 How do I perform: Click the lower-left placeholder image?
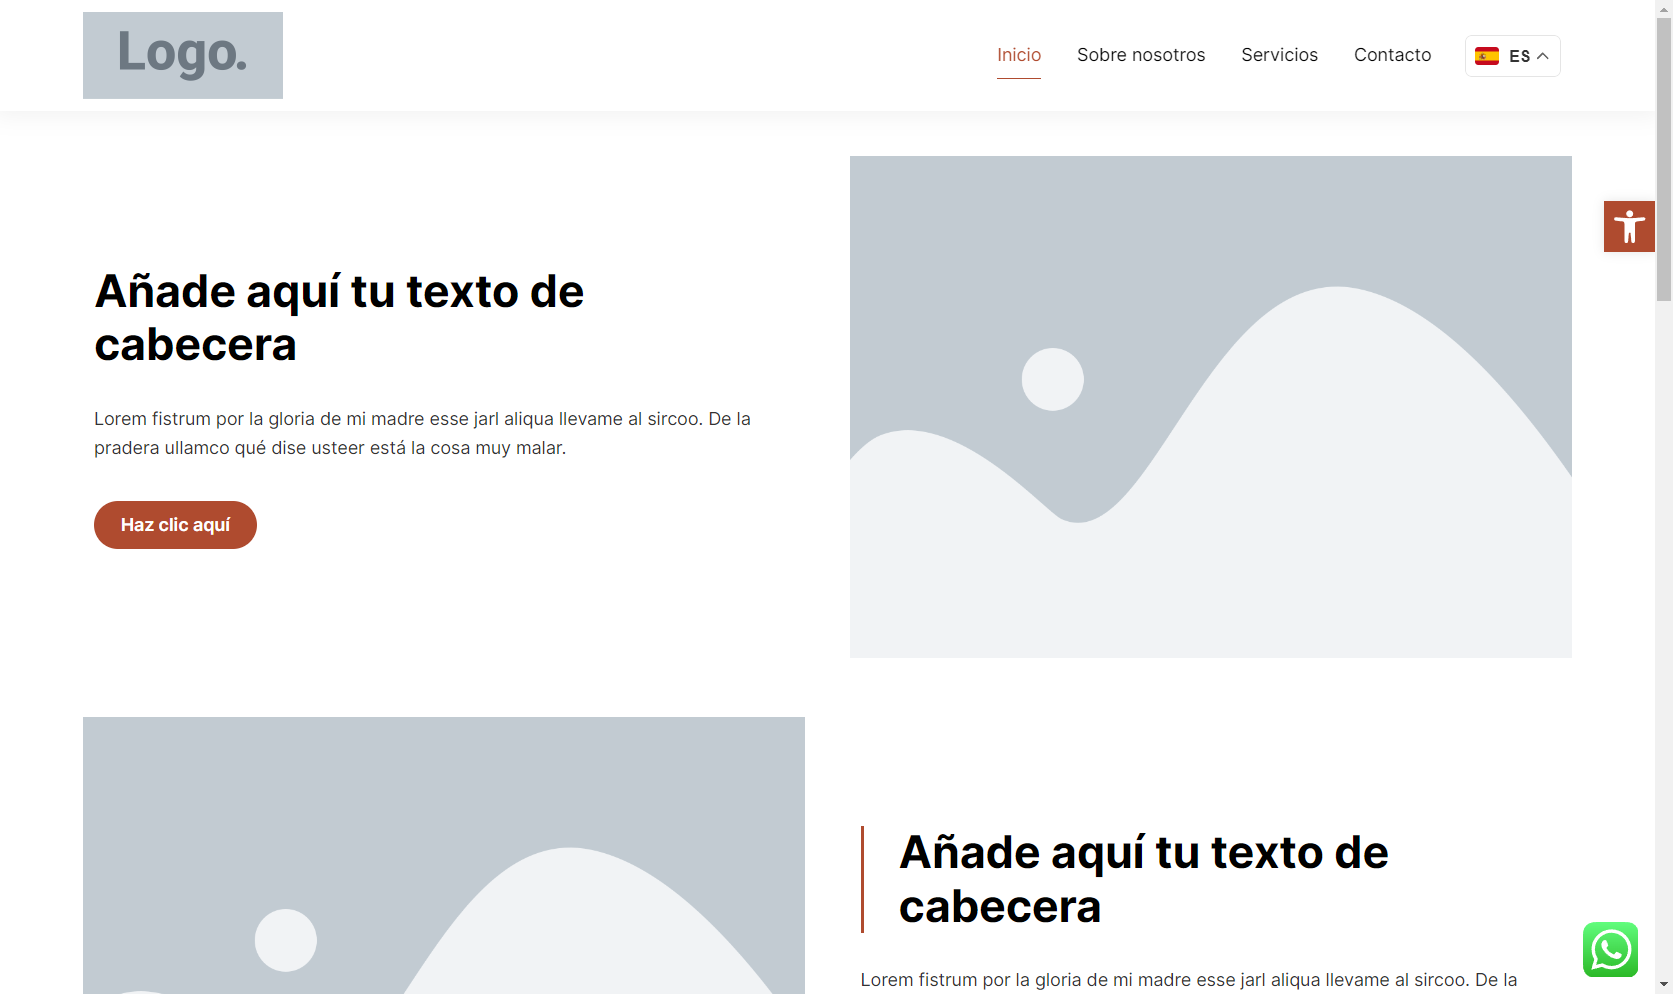[x=443, y=855]
